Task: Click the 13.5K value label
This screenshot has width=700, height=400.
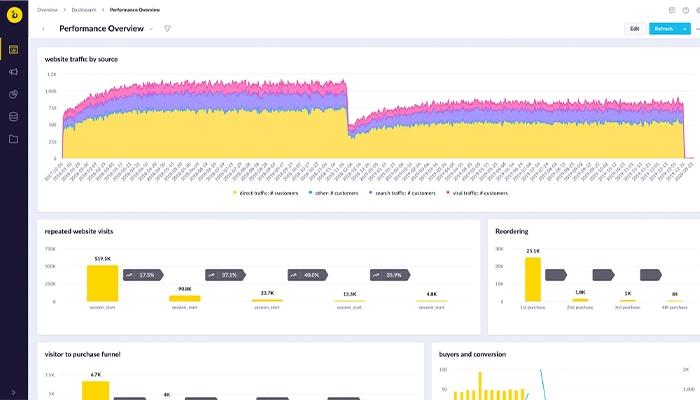Action: 350,294
